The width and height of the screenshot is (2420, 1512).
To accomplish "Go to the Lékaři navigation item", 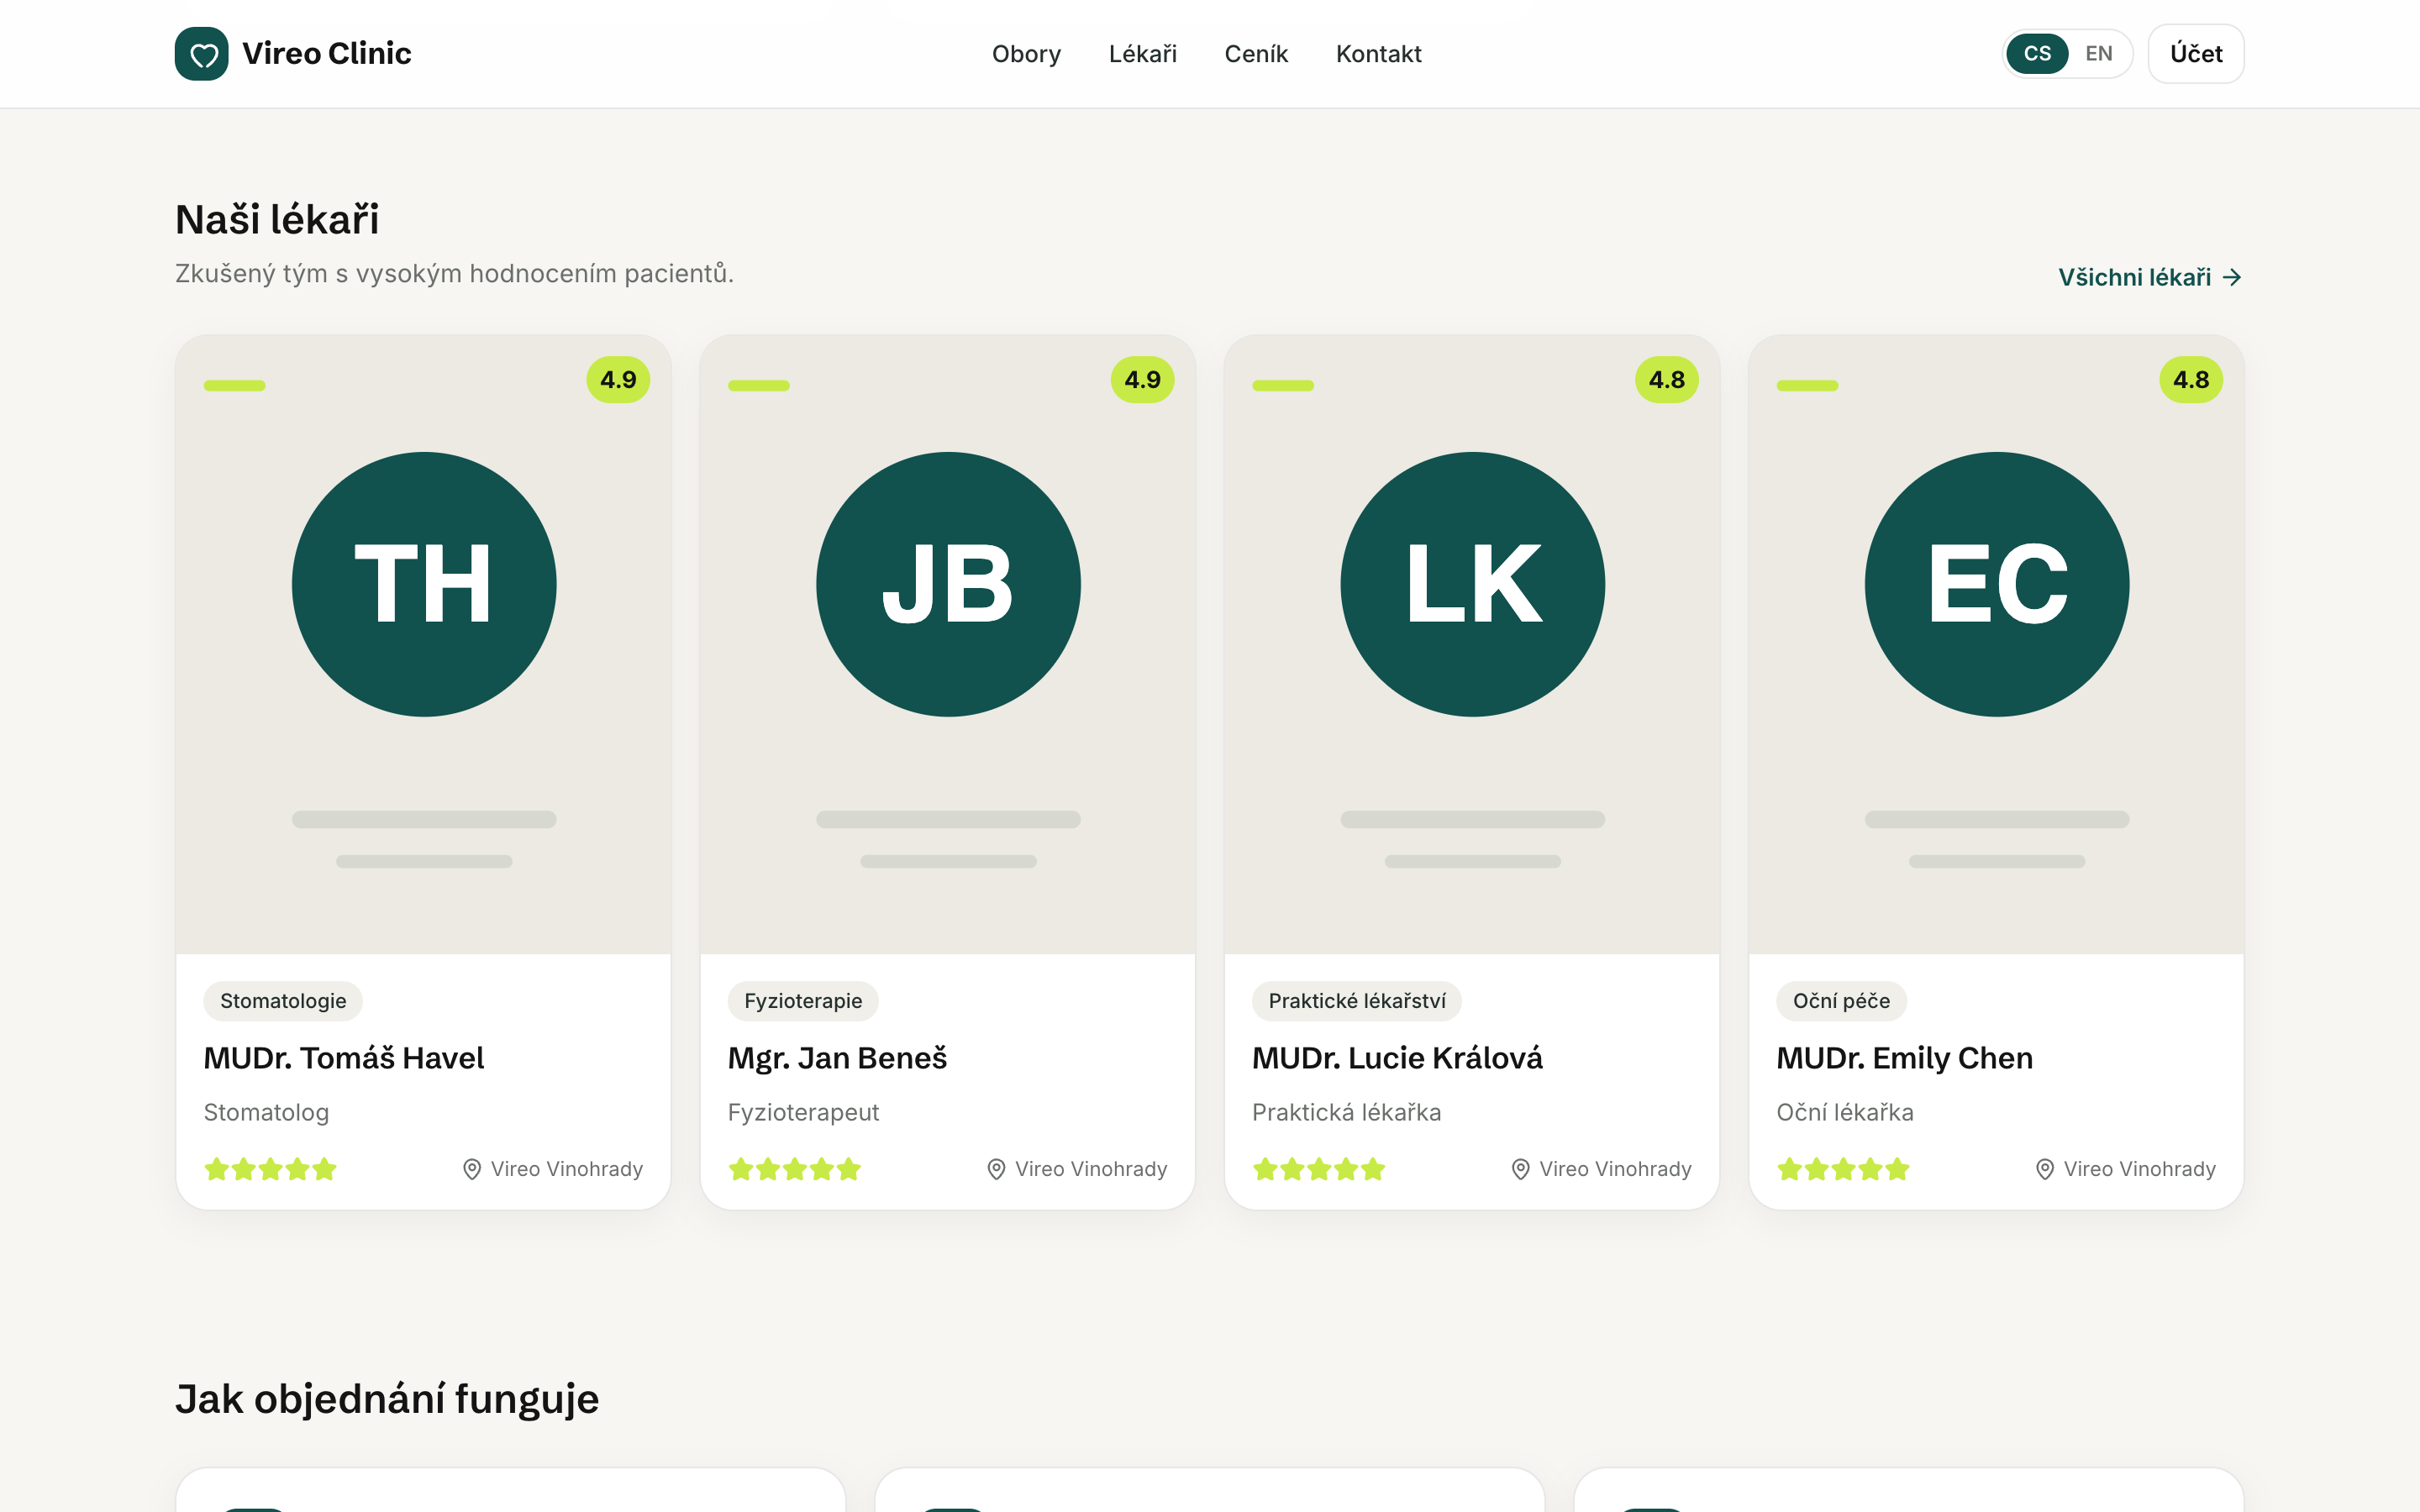I will tap(1142, 54).
